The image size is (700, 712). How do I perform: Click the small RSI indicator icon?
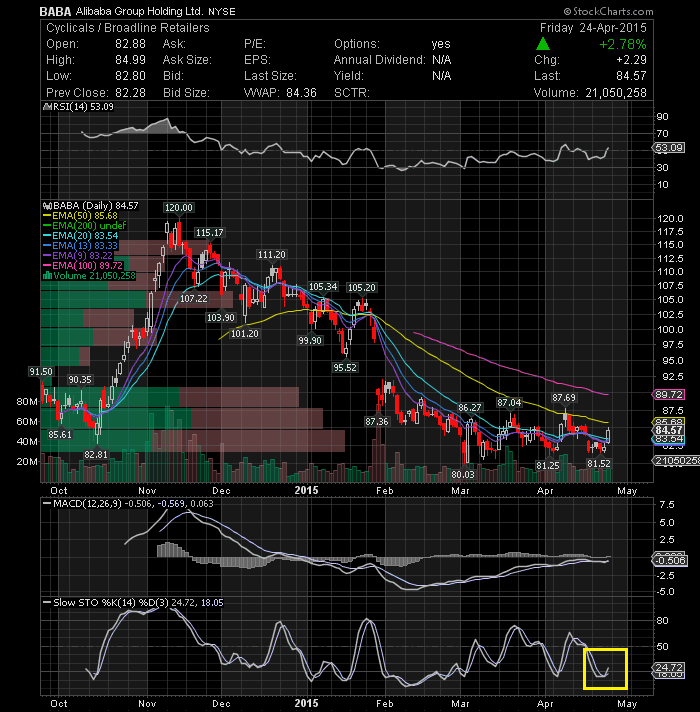coord(47,107)
